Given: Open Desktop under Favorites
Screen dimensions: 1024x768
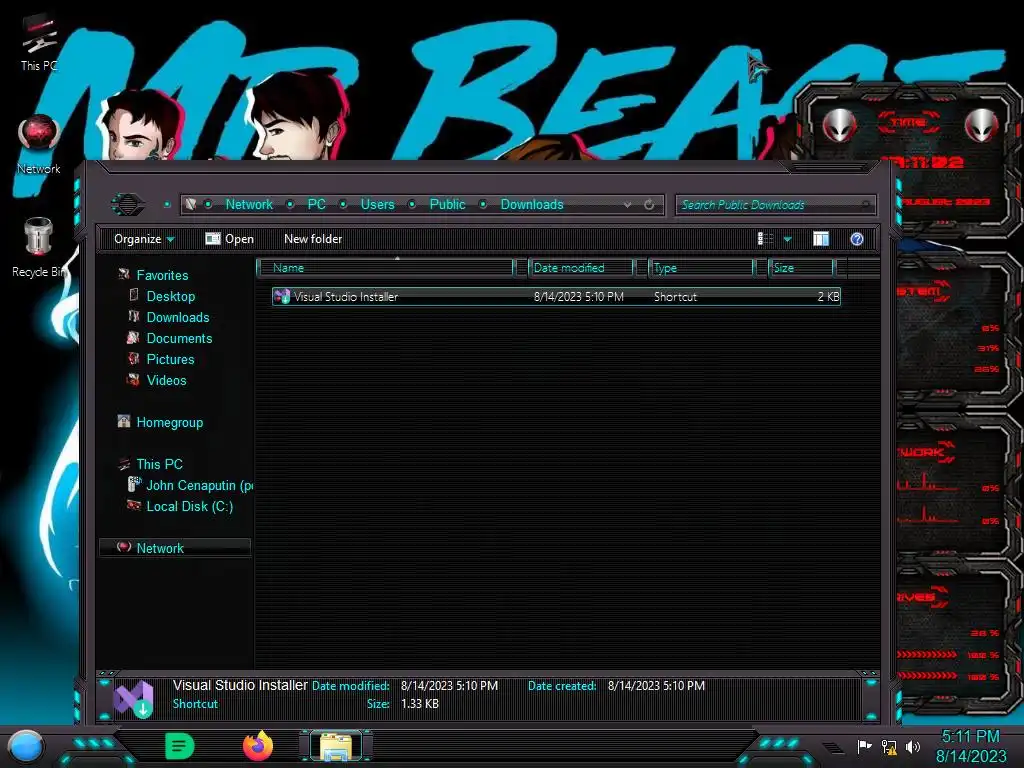Looking at the screenshot, I should click(170, 296).
